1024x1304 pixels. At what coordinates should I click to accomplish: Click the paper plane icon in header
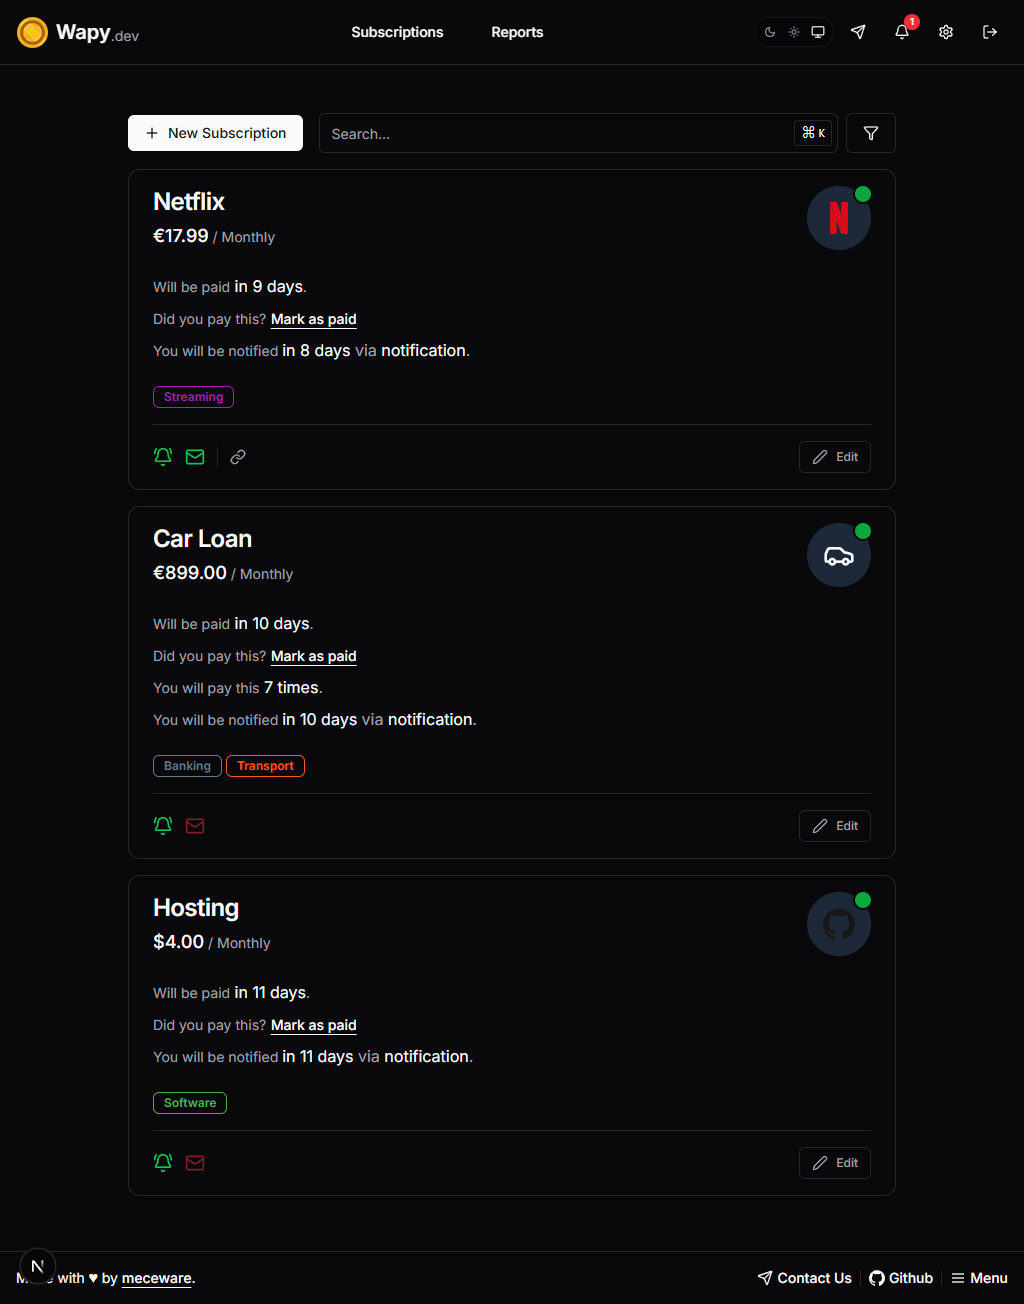tap(858, 32)
